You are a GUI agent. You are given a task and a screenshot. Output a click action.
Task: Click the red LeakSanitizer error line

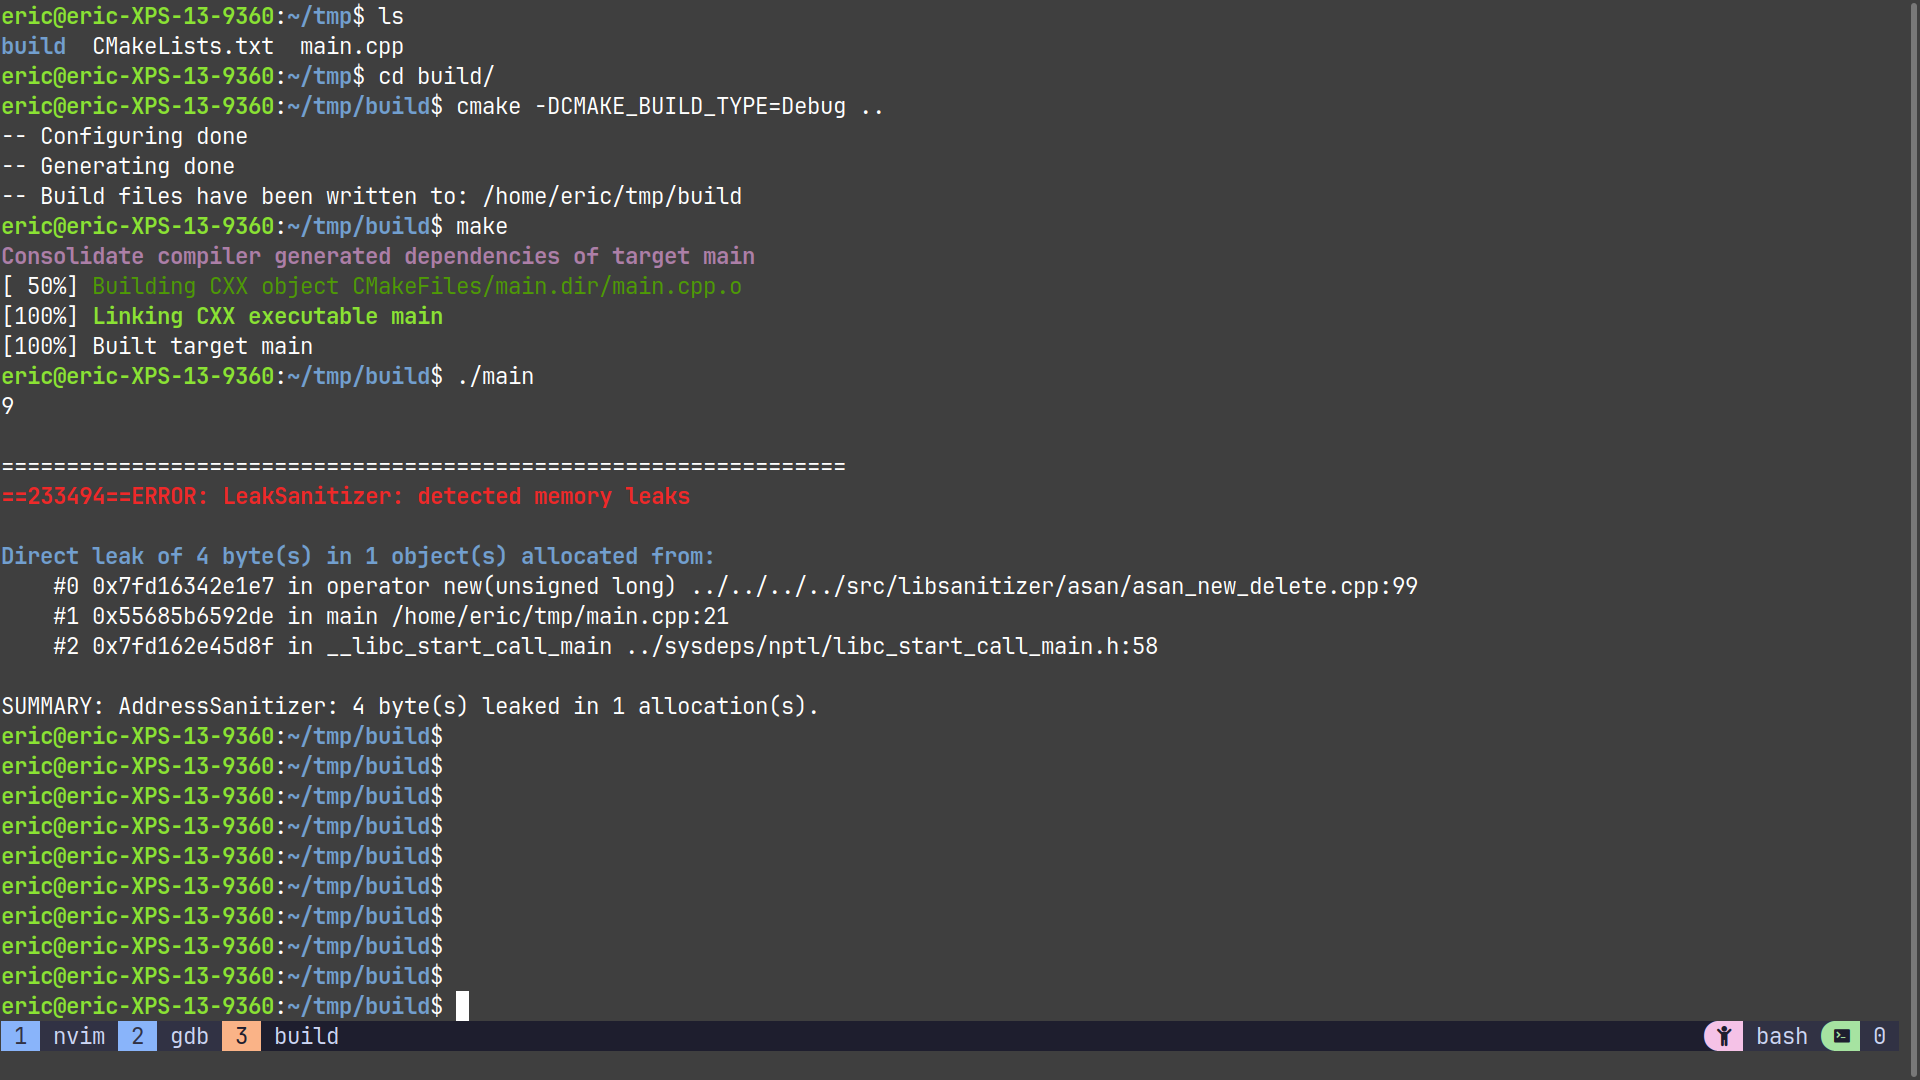(x=345, y=496)
